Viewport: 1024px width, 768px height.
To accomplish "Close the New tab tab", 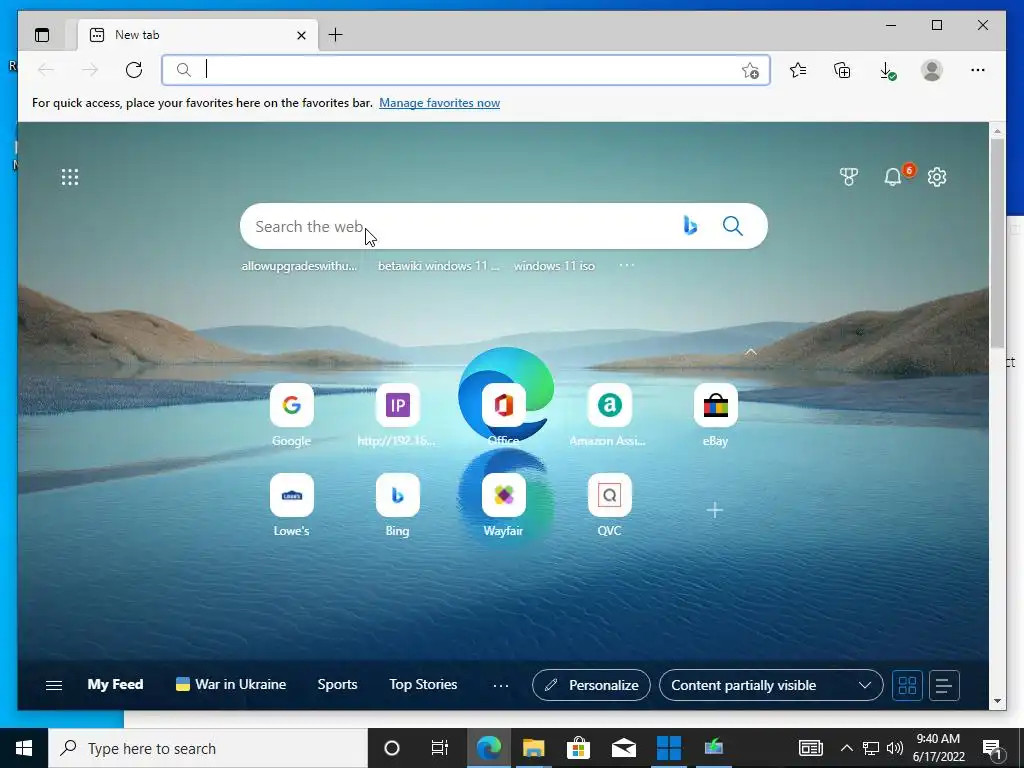I will 301,35.
